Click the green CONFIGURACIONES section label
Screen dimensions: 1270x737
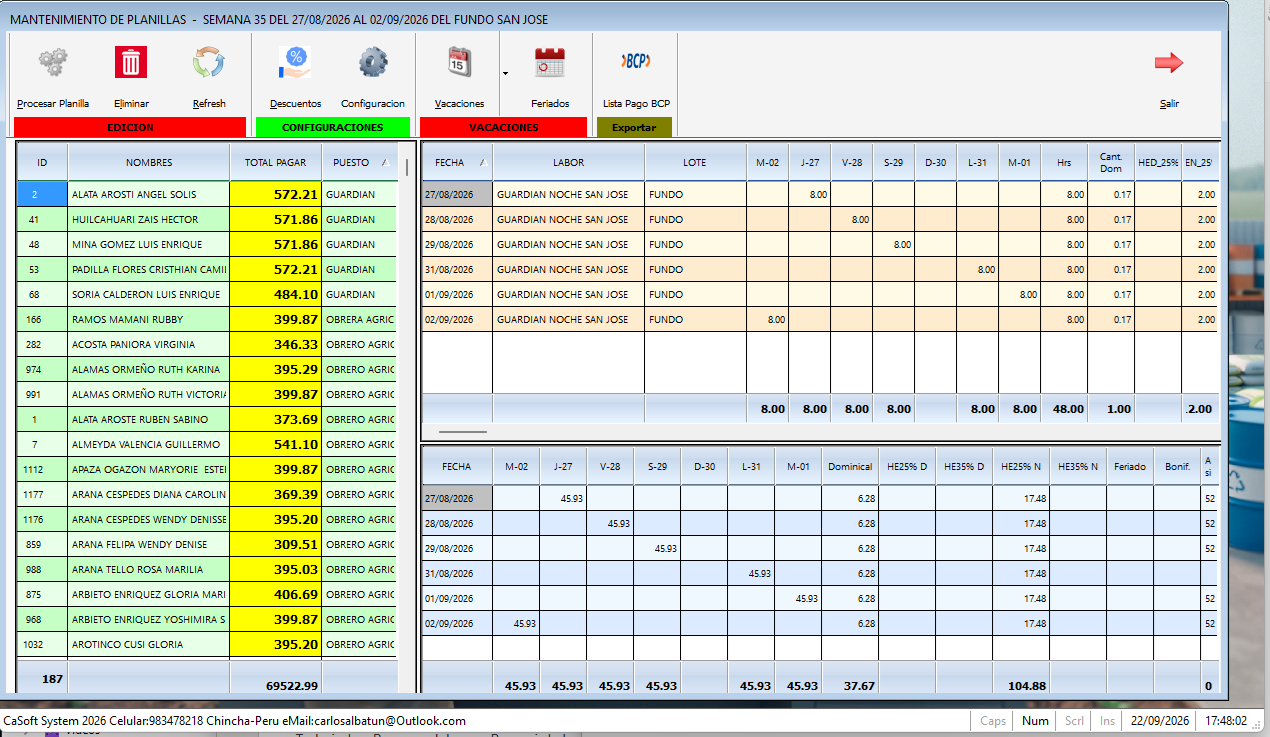[333, 127]
